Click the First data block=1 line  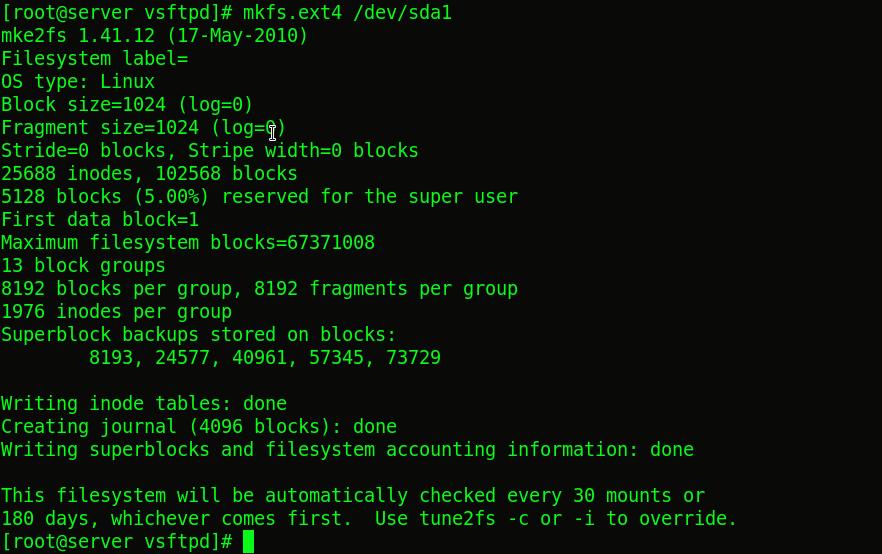(100, 220)
